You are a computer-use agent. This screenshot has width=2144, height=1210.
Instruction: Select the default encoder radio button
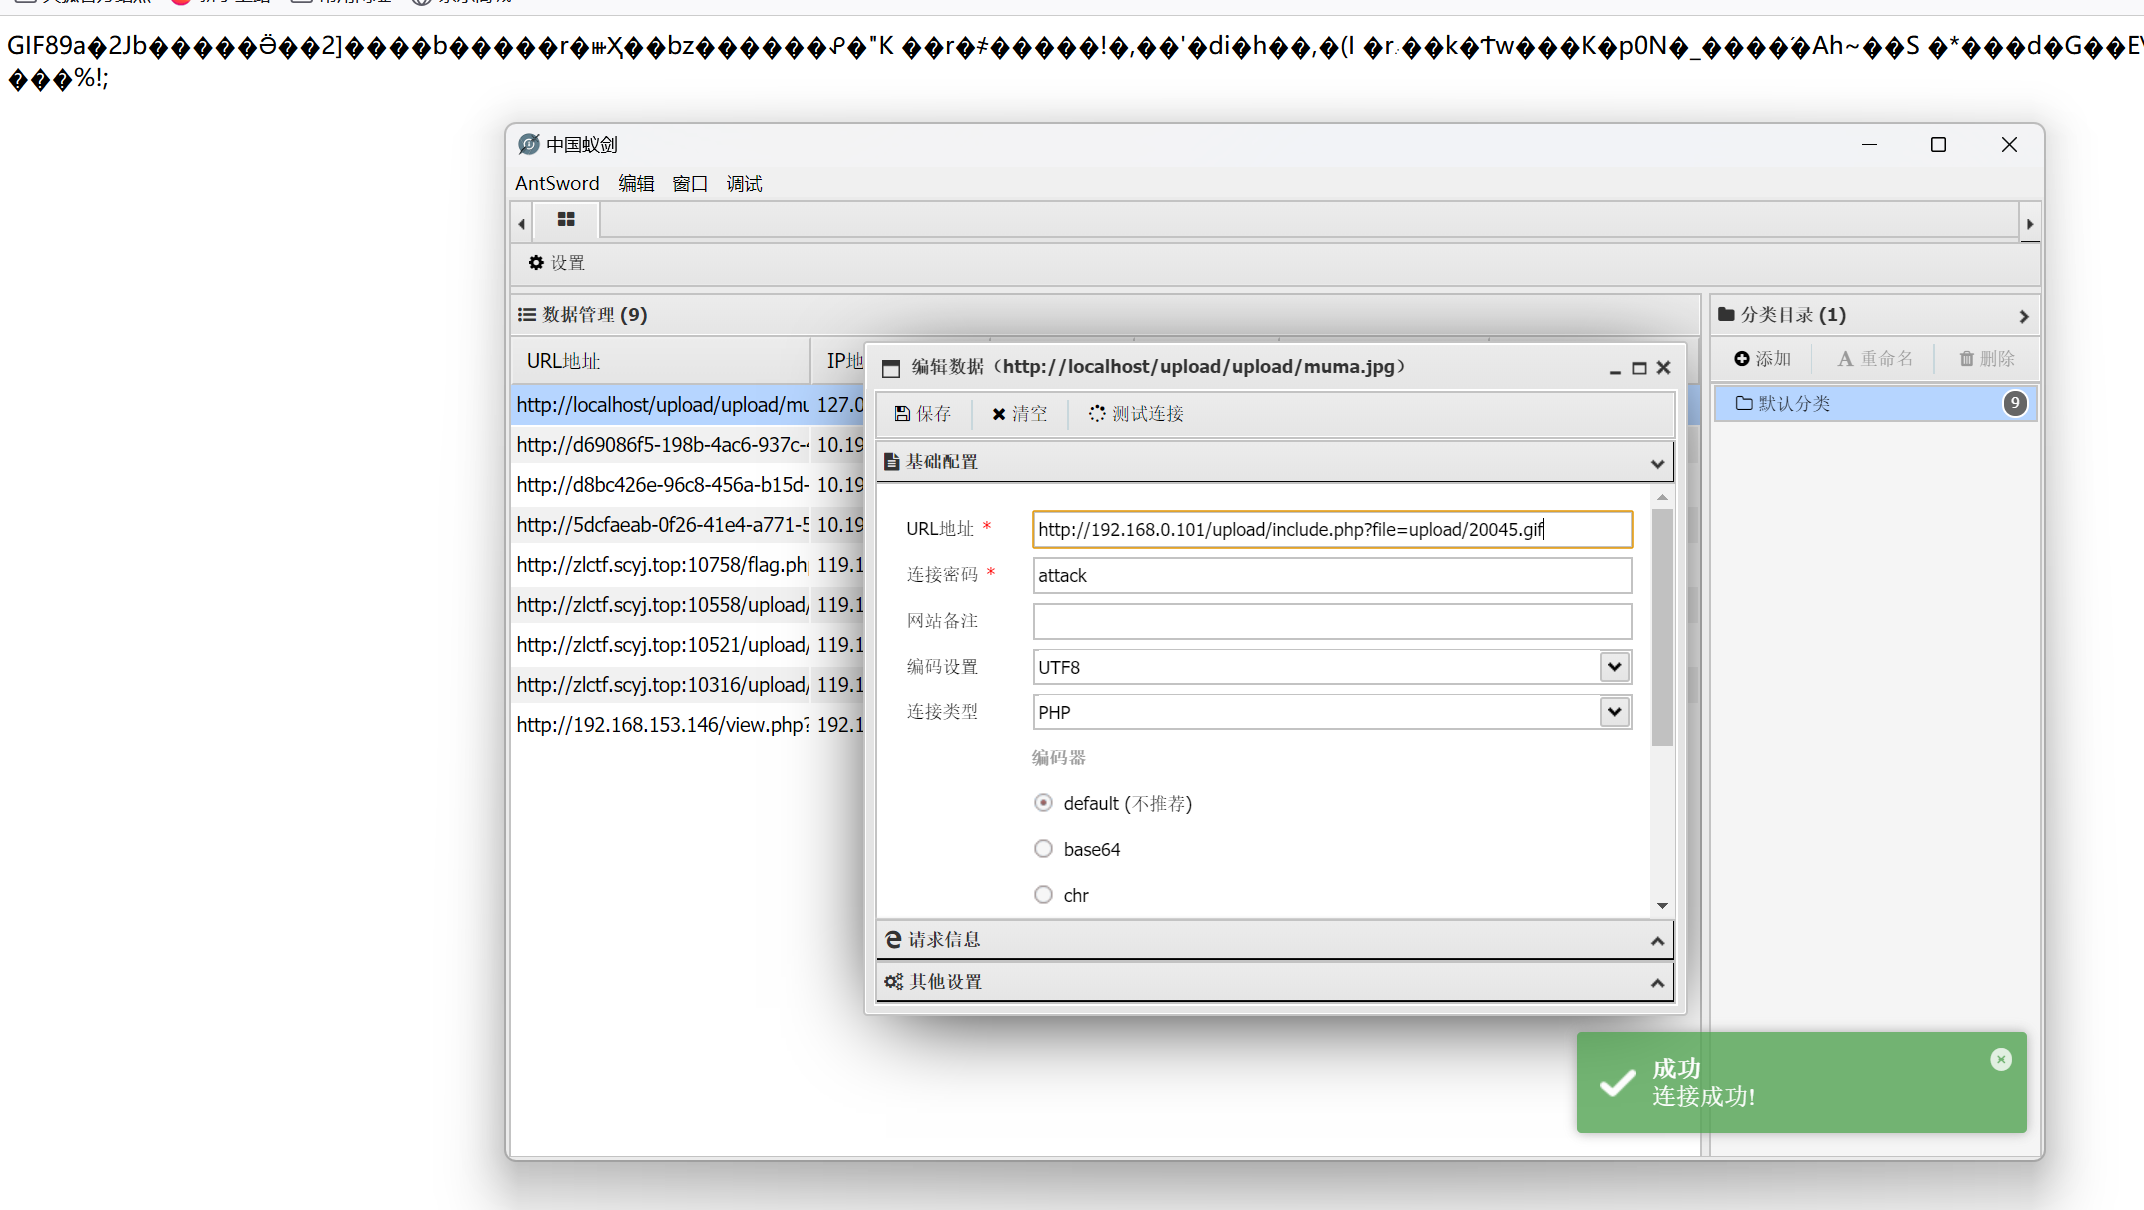(1043, 803)
